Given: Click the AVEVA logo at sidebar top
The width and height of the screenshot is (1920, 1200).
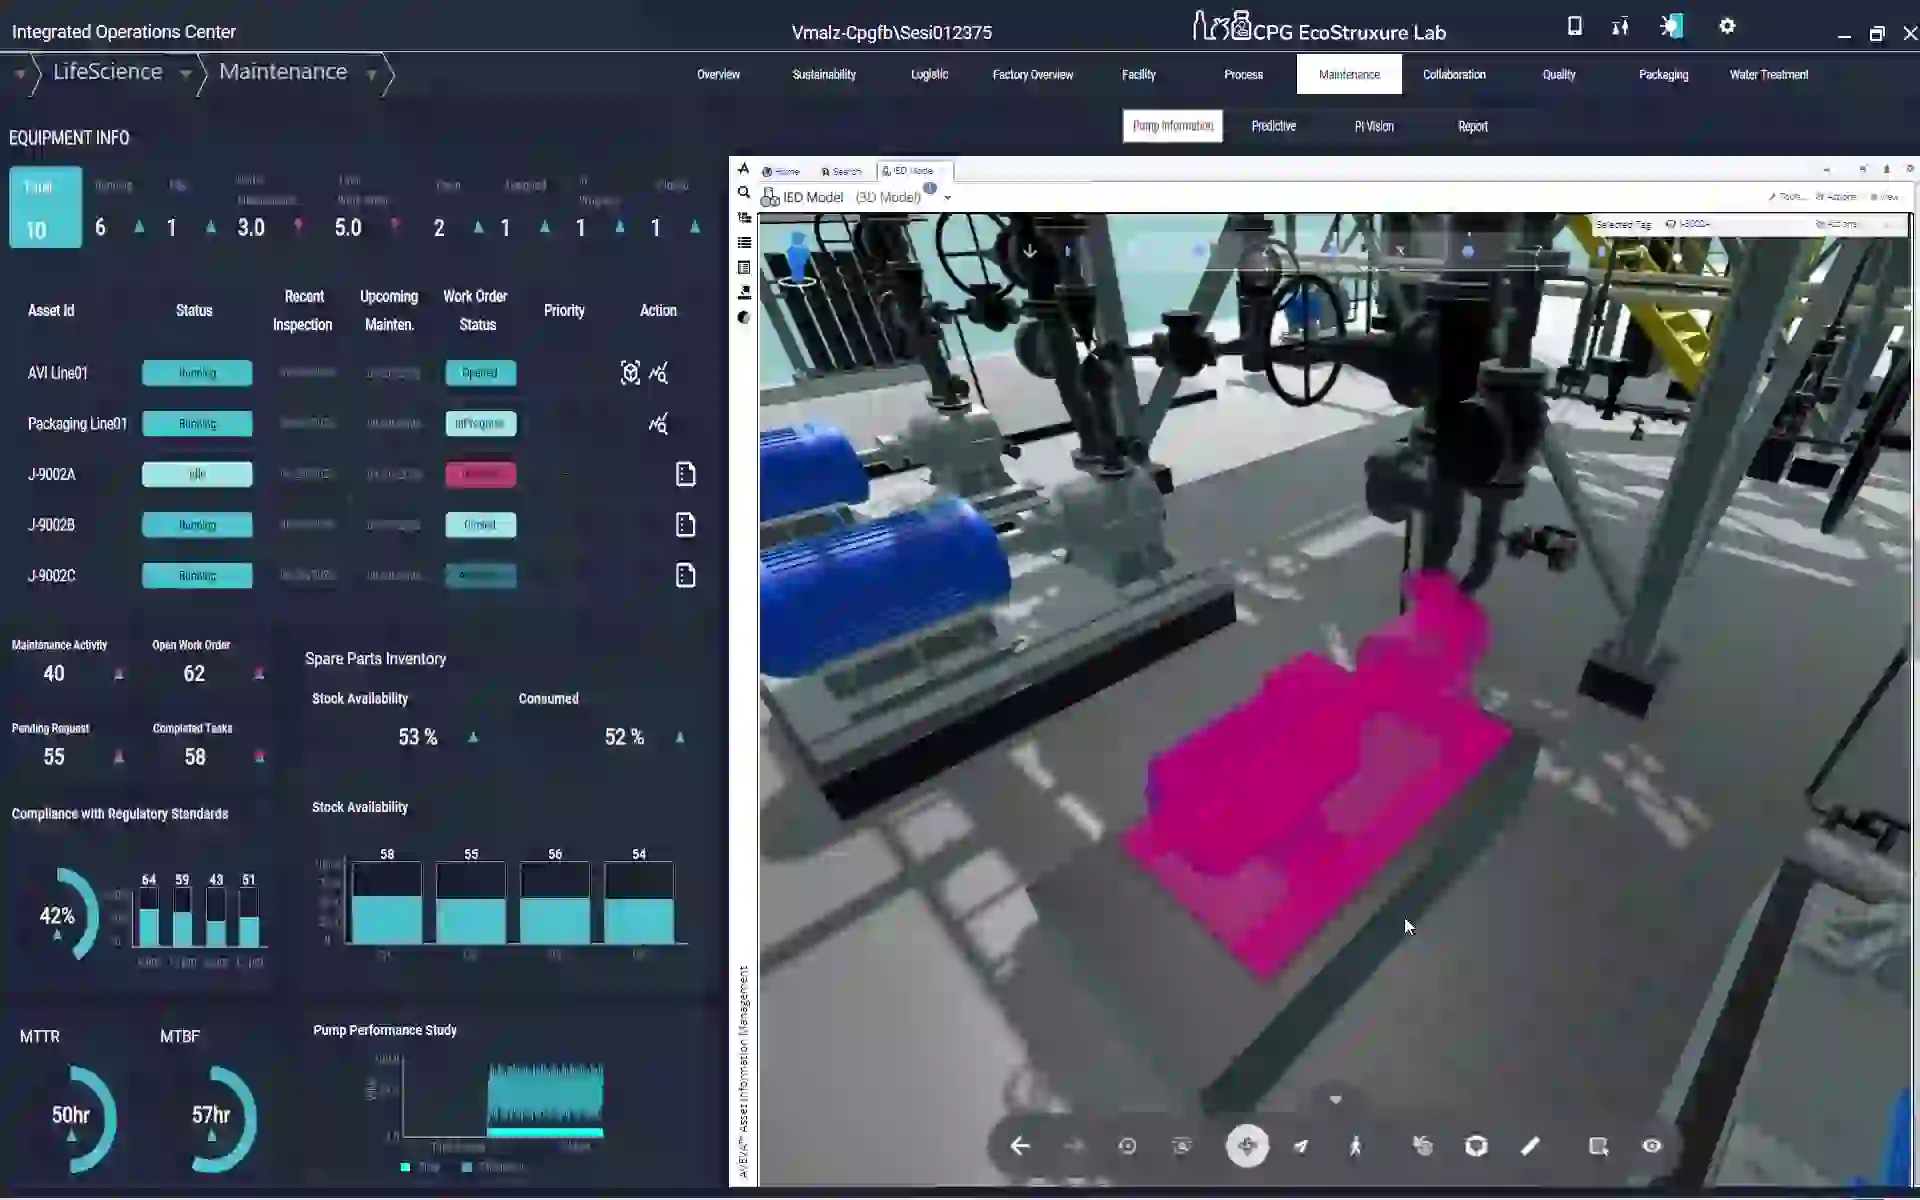Looking at the screenshot, I should [x=744, y=168].
